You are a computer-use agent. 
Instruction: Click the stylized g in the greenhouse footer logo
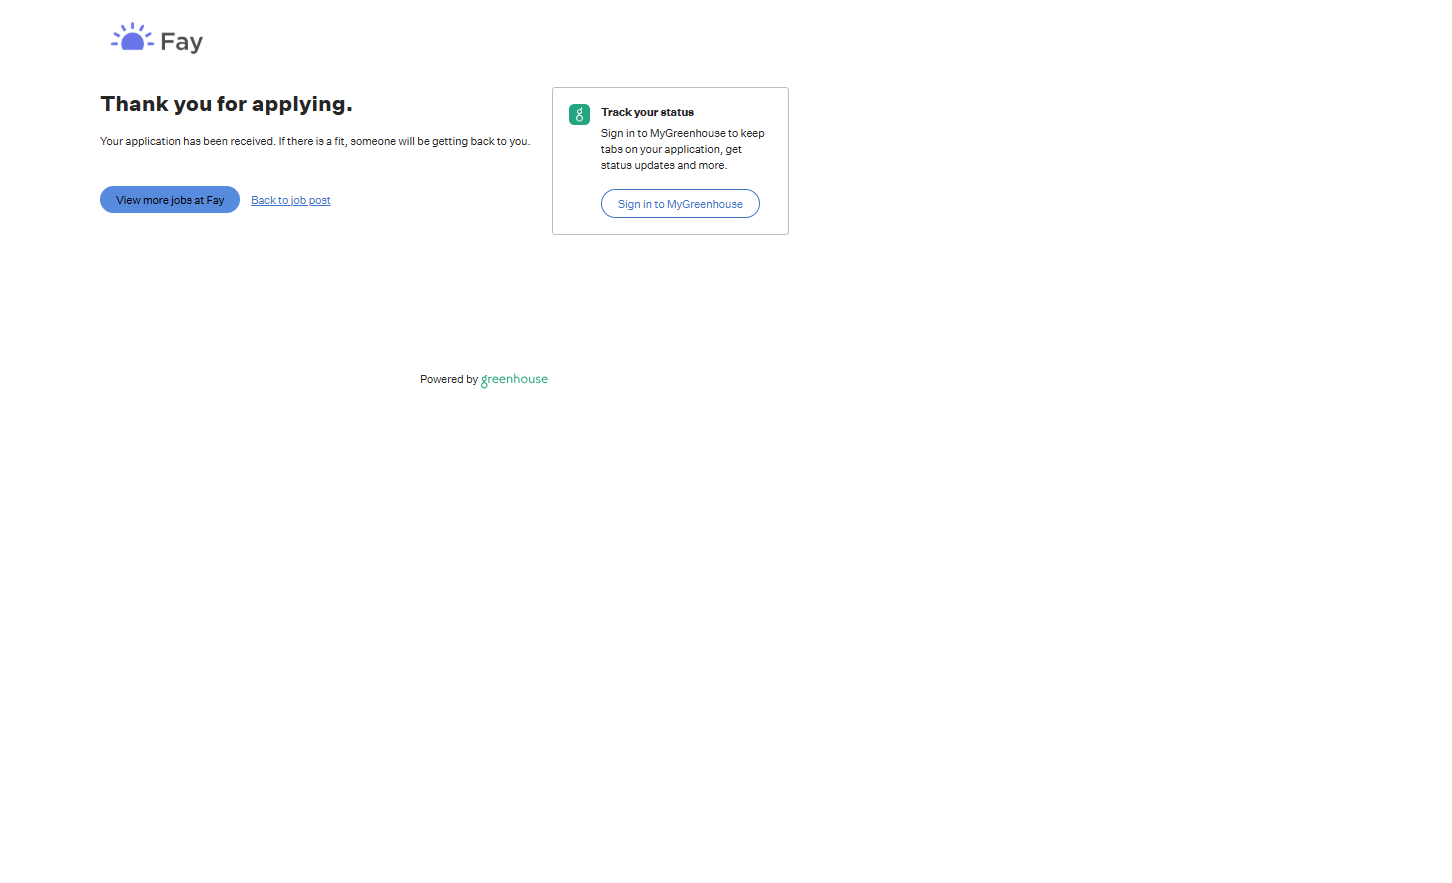coord(485,381)
